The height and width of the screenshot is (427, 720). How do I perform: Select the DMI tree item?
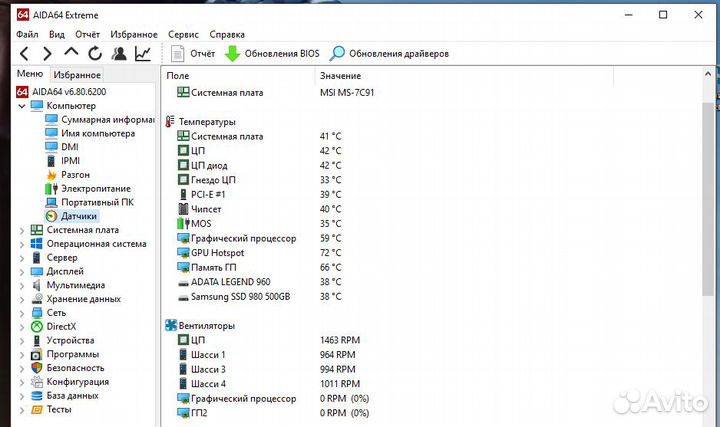(x=62, y=147)
